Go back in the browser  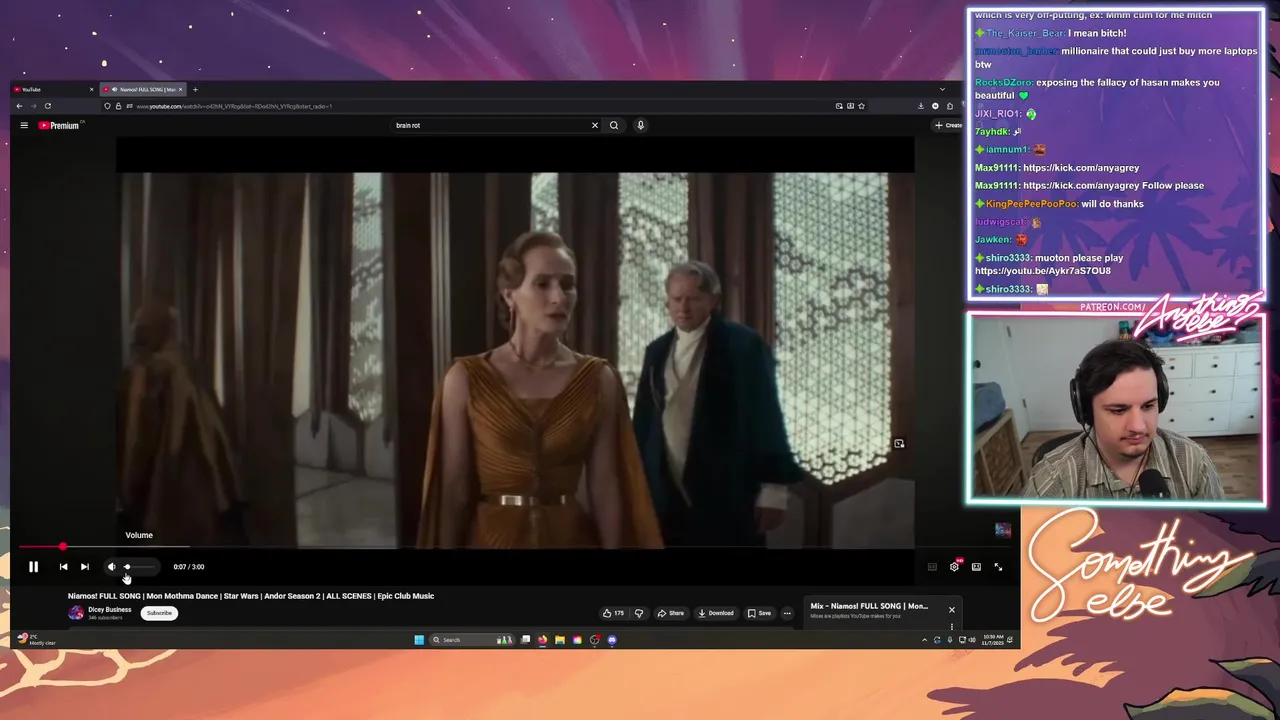[x=19, y=106]
